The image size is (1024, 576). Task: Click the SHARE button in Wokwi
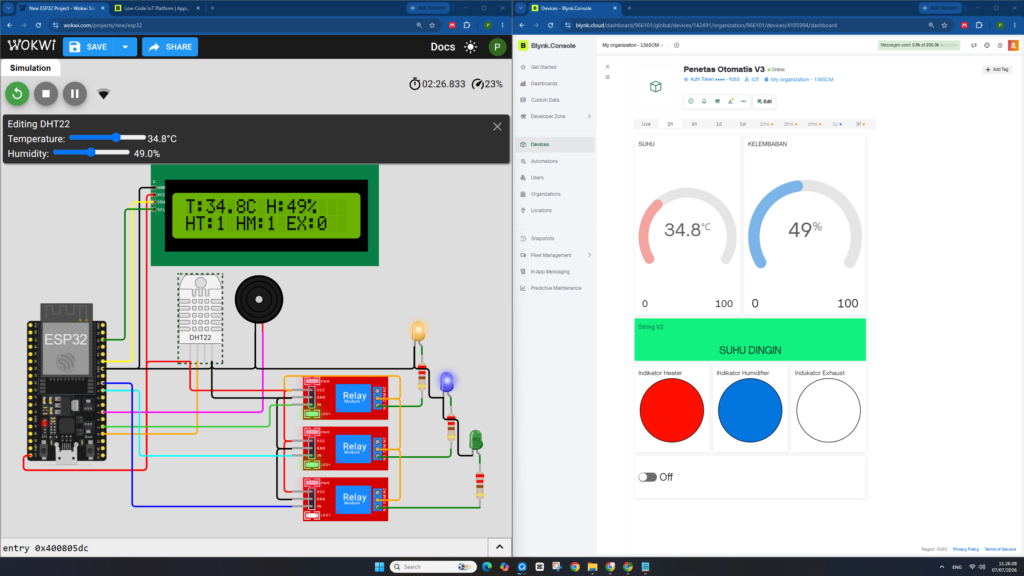coord(170,47)
